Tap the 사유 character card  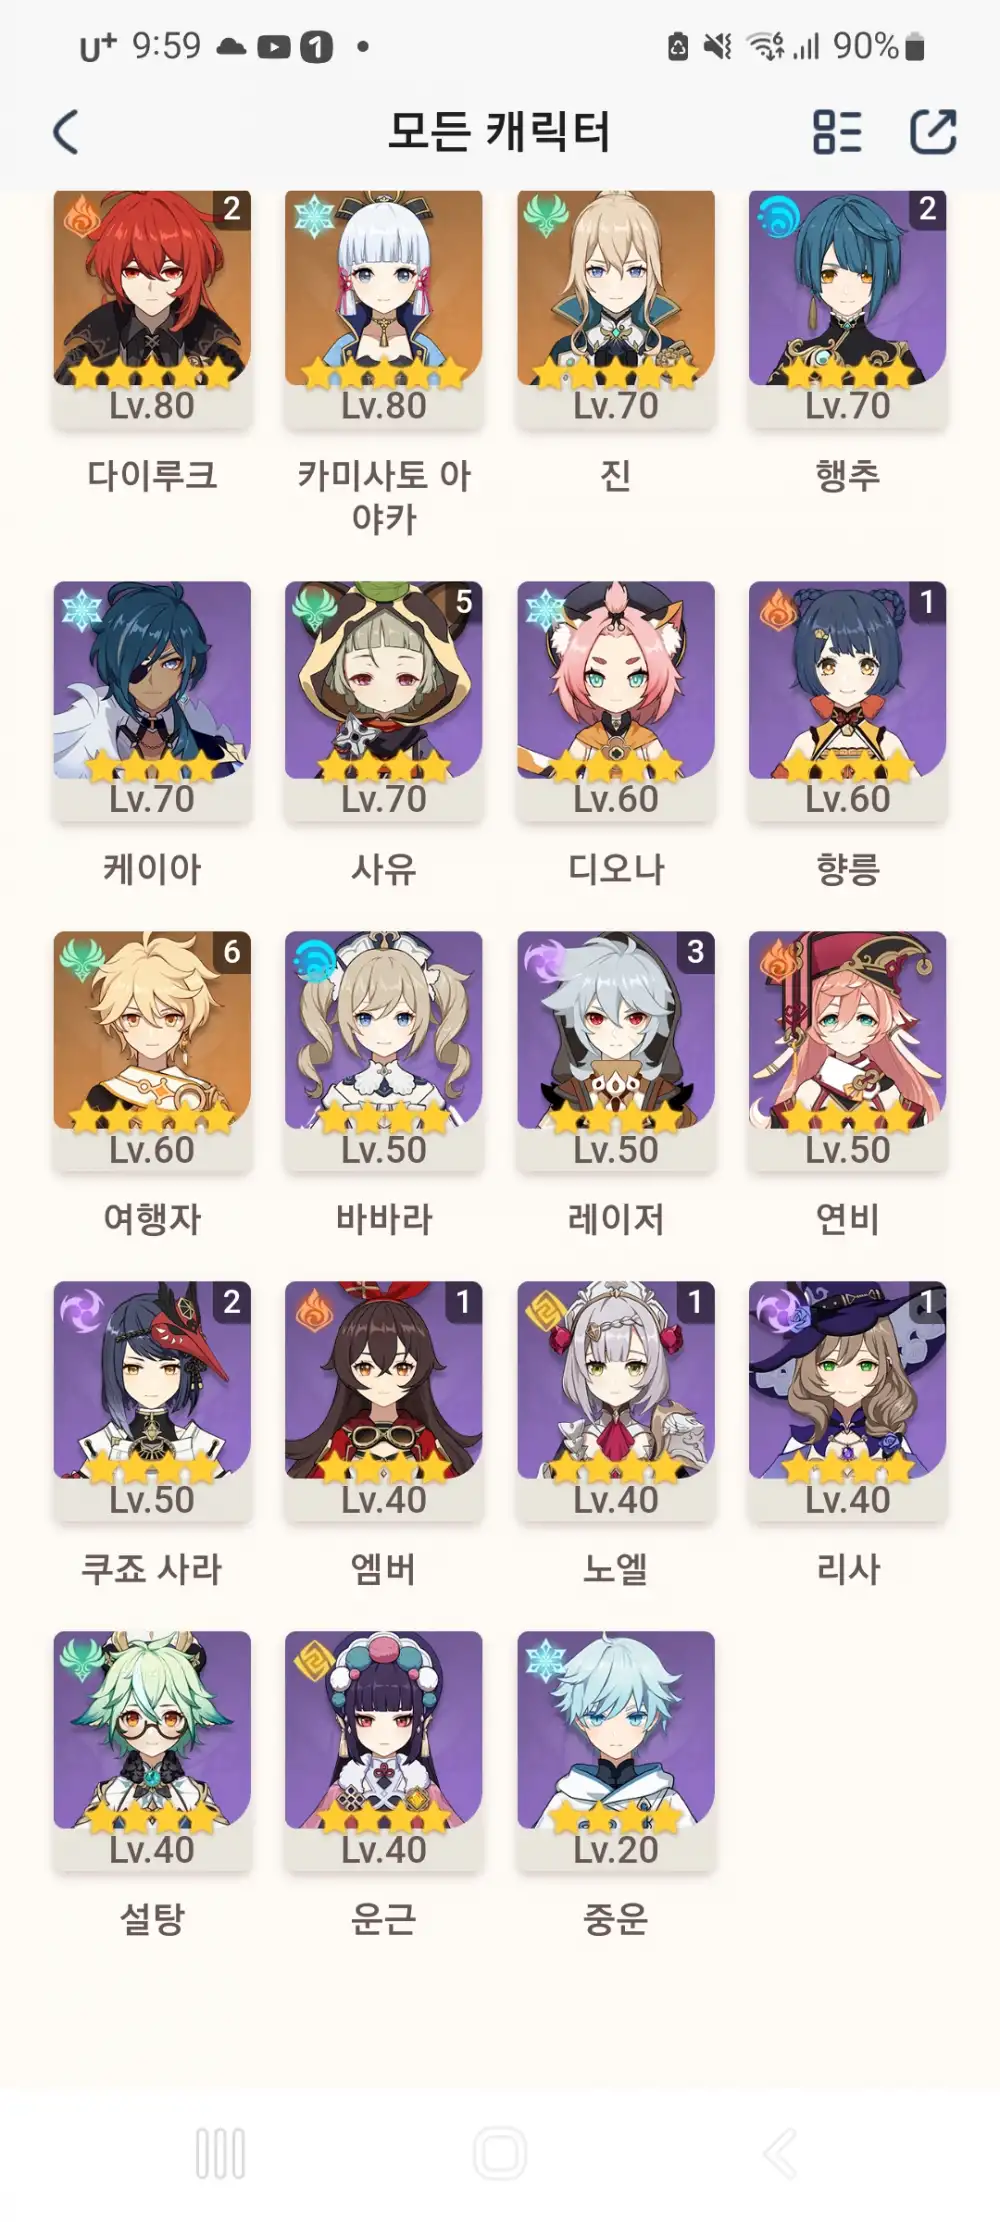click(x=384, y=702)
